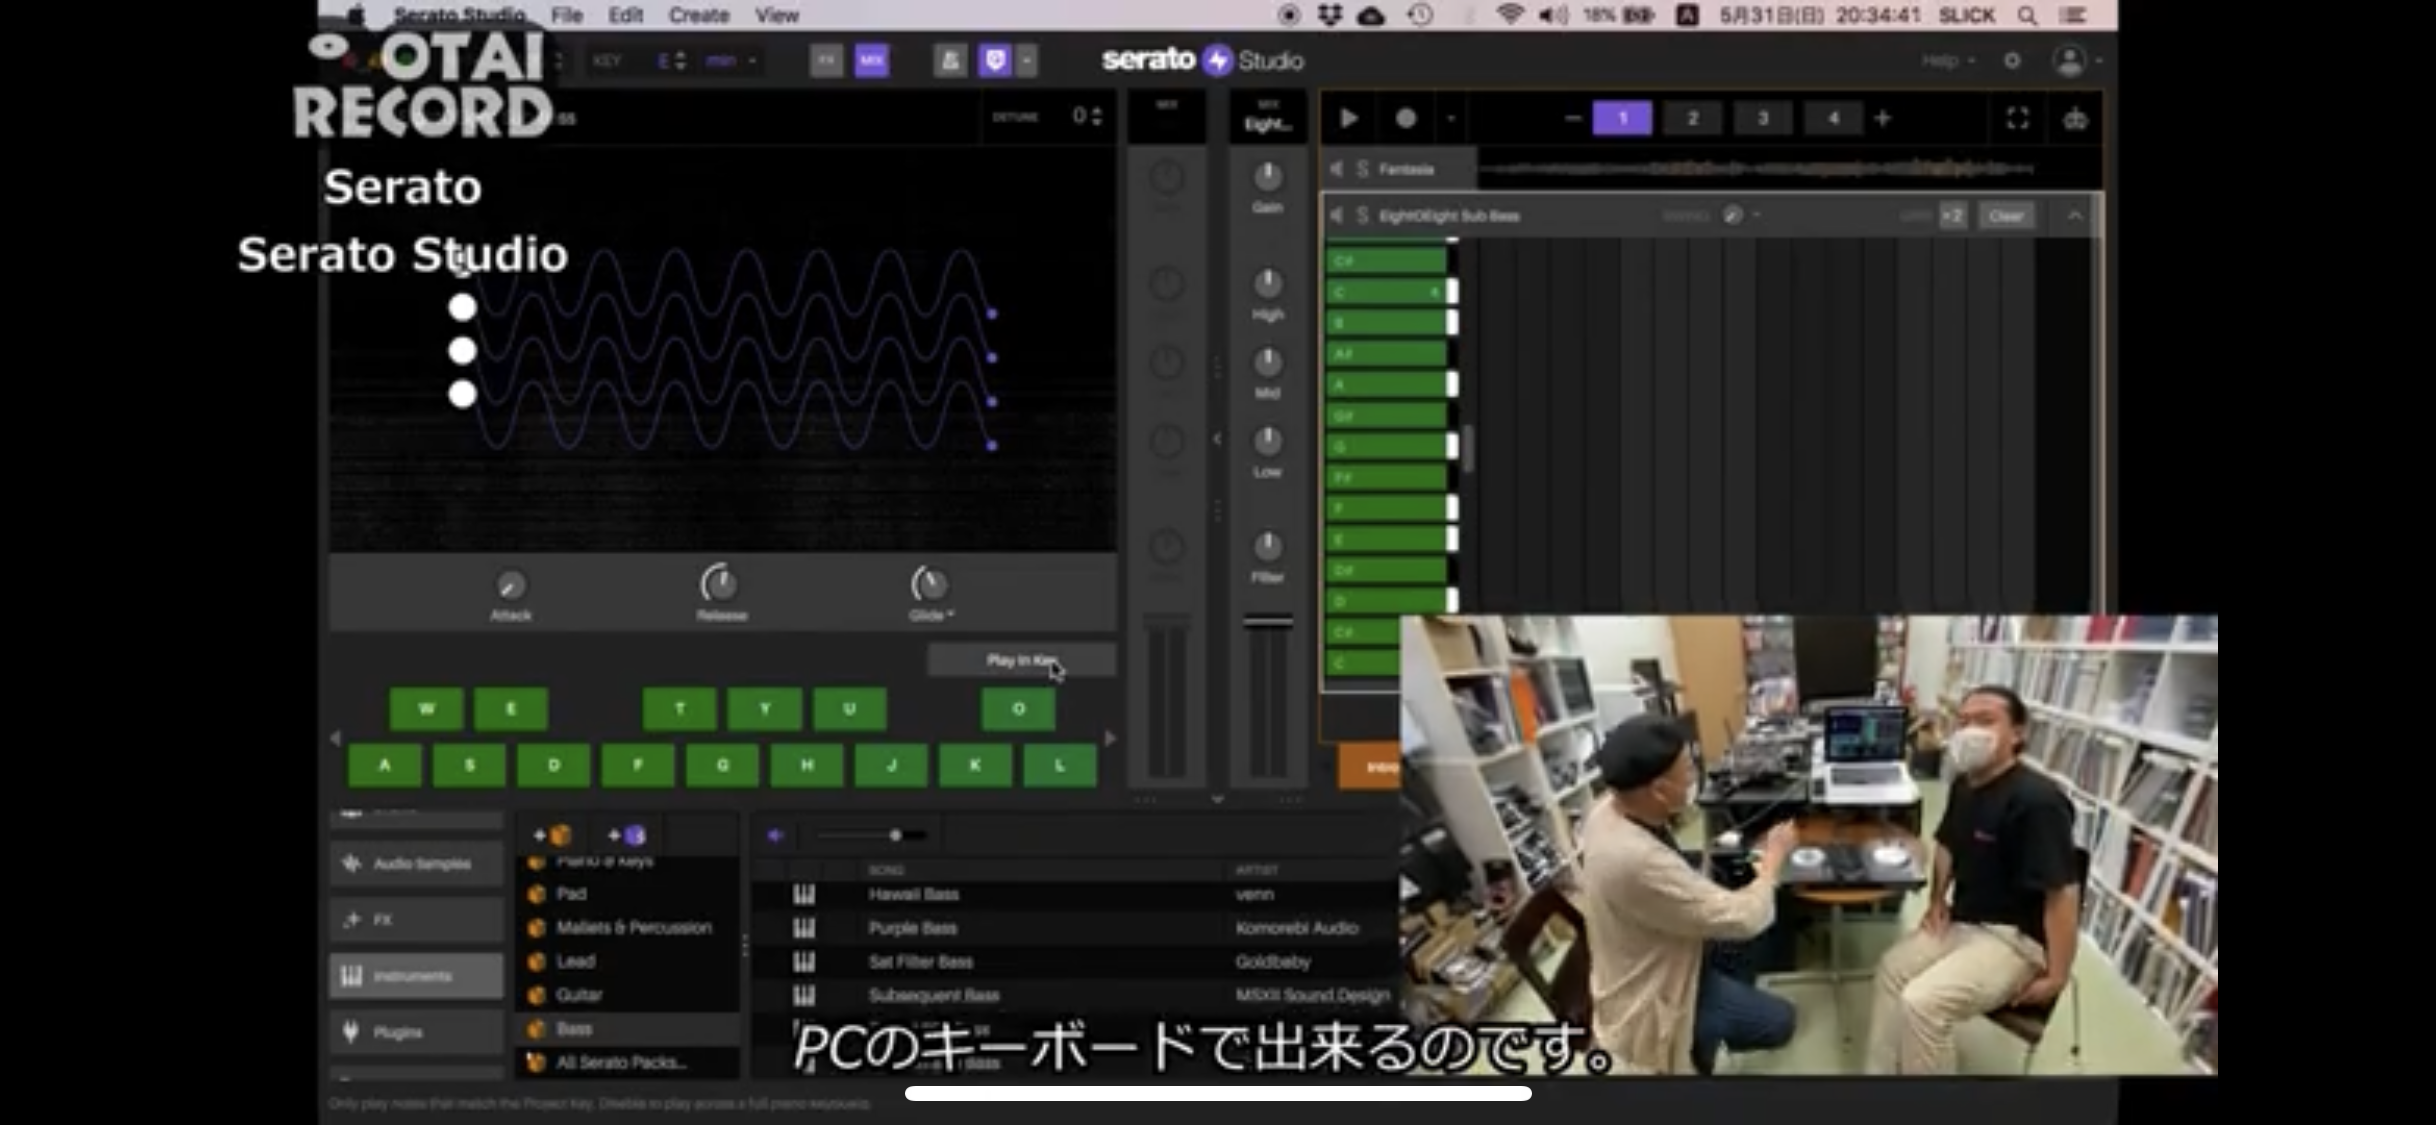Screen dimensions: 2436x1125
Task: Open the File menu
Action: (x=566, y=15)
